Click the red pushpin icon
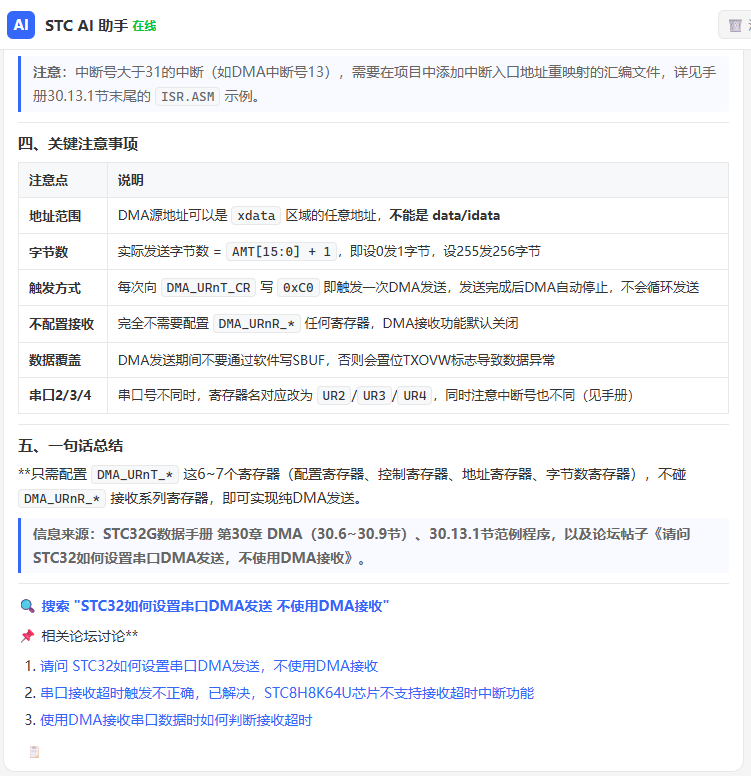This screenshot has width=751, height=776. 27,635
